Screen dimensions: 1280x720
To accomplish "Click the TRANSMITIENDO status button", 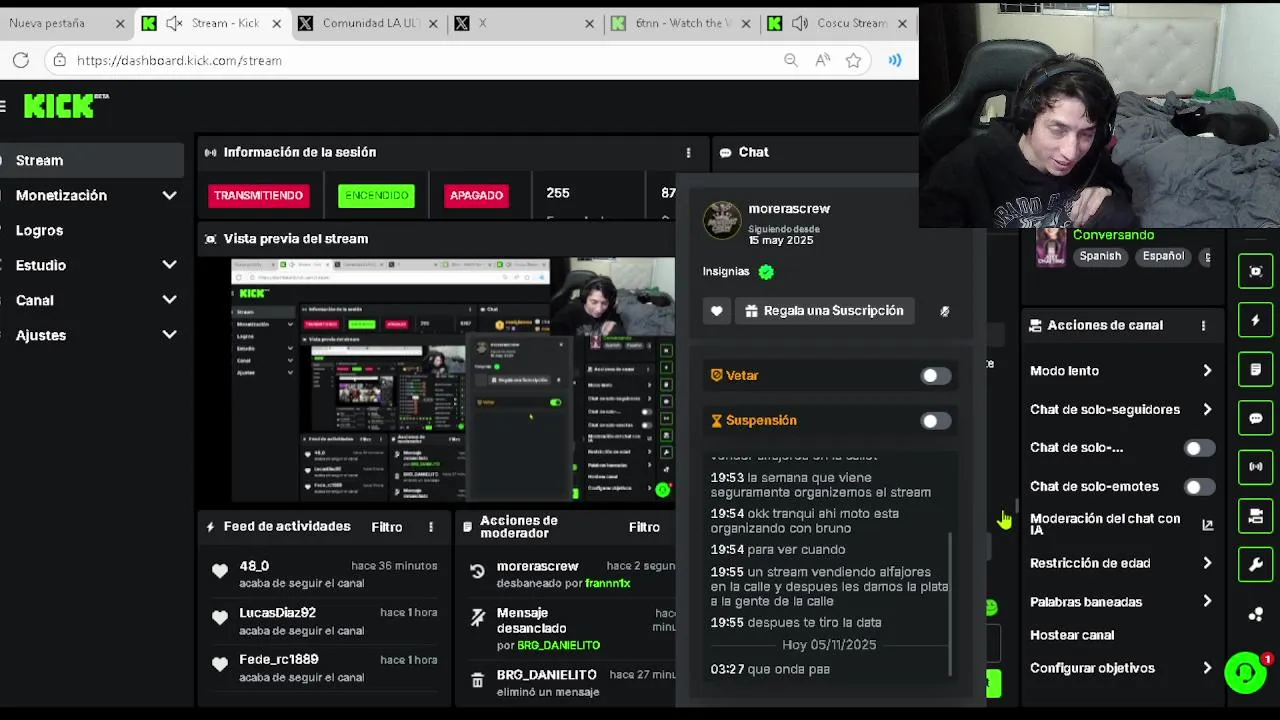I will click(x=258, y=195).
